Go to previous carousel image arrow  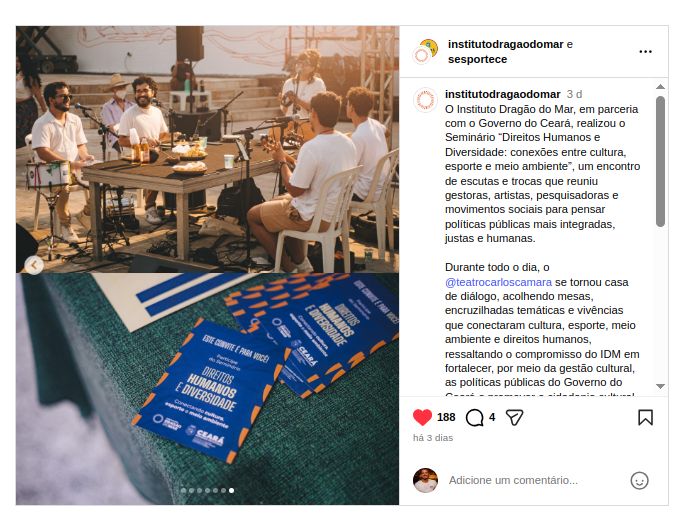pyautogui.click(x=34, y=265)
